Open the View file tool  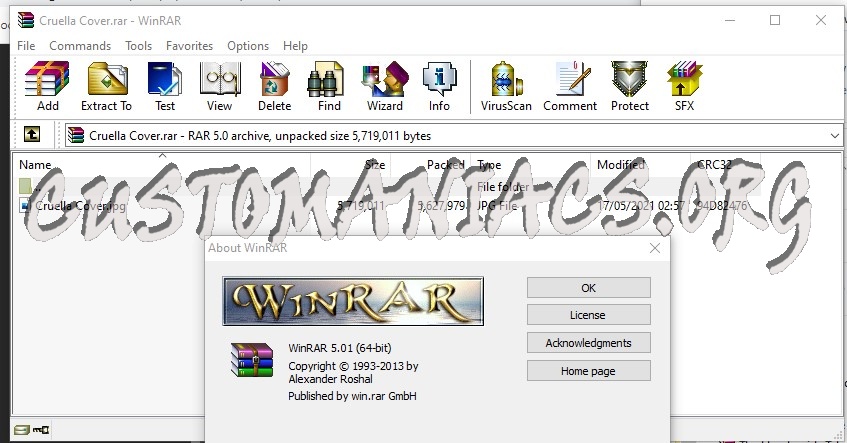pos(219,86)
